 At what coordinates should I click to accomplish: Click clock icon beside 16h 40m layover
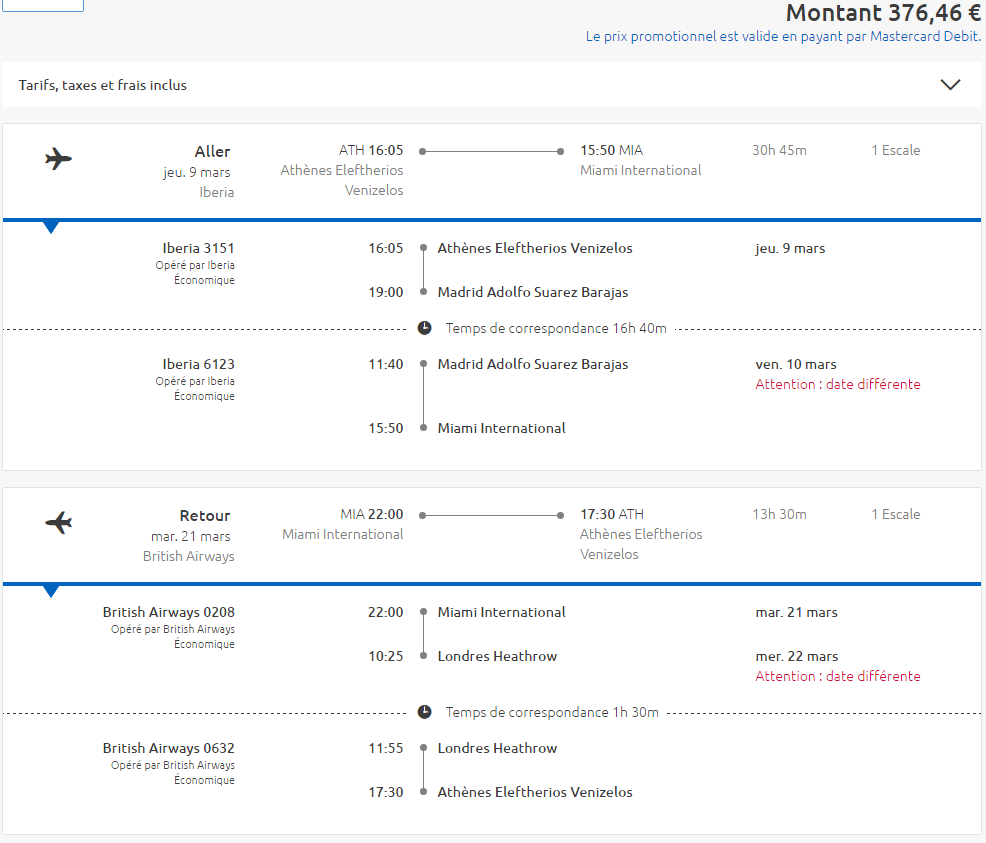click(x=424, y=328)
